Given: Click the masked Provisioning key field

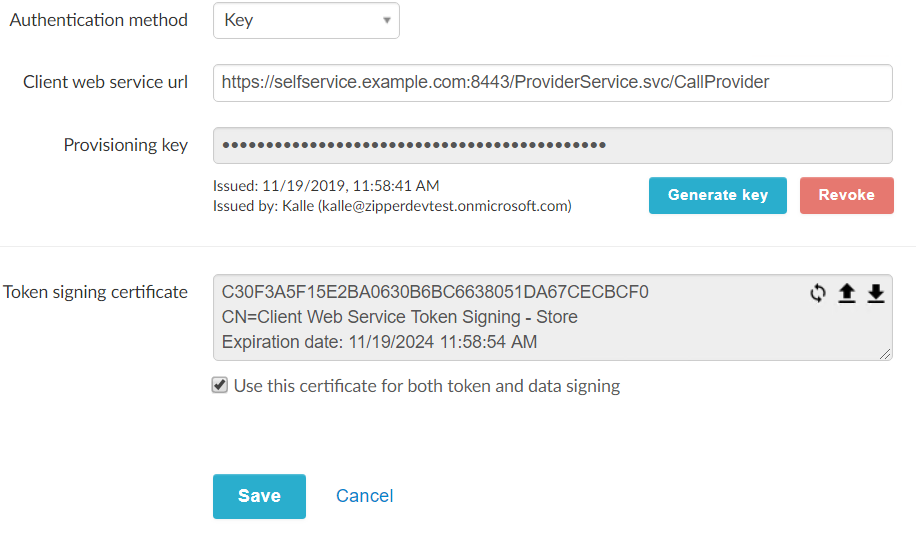Looking at the screenshot, I should pos(552,145).
